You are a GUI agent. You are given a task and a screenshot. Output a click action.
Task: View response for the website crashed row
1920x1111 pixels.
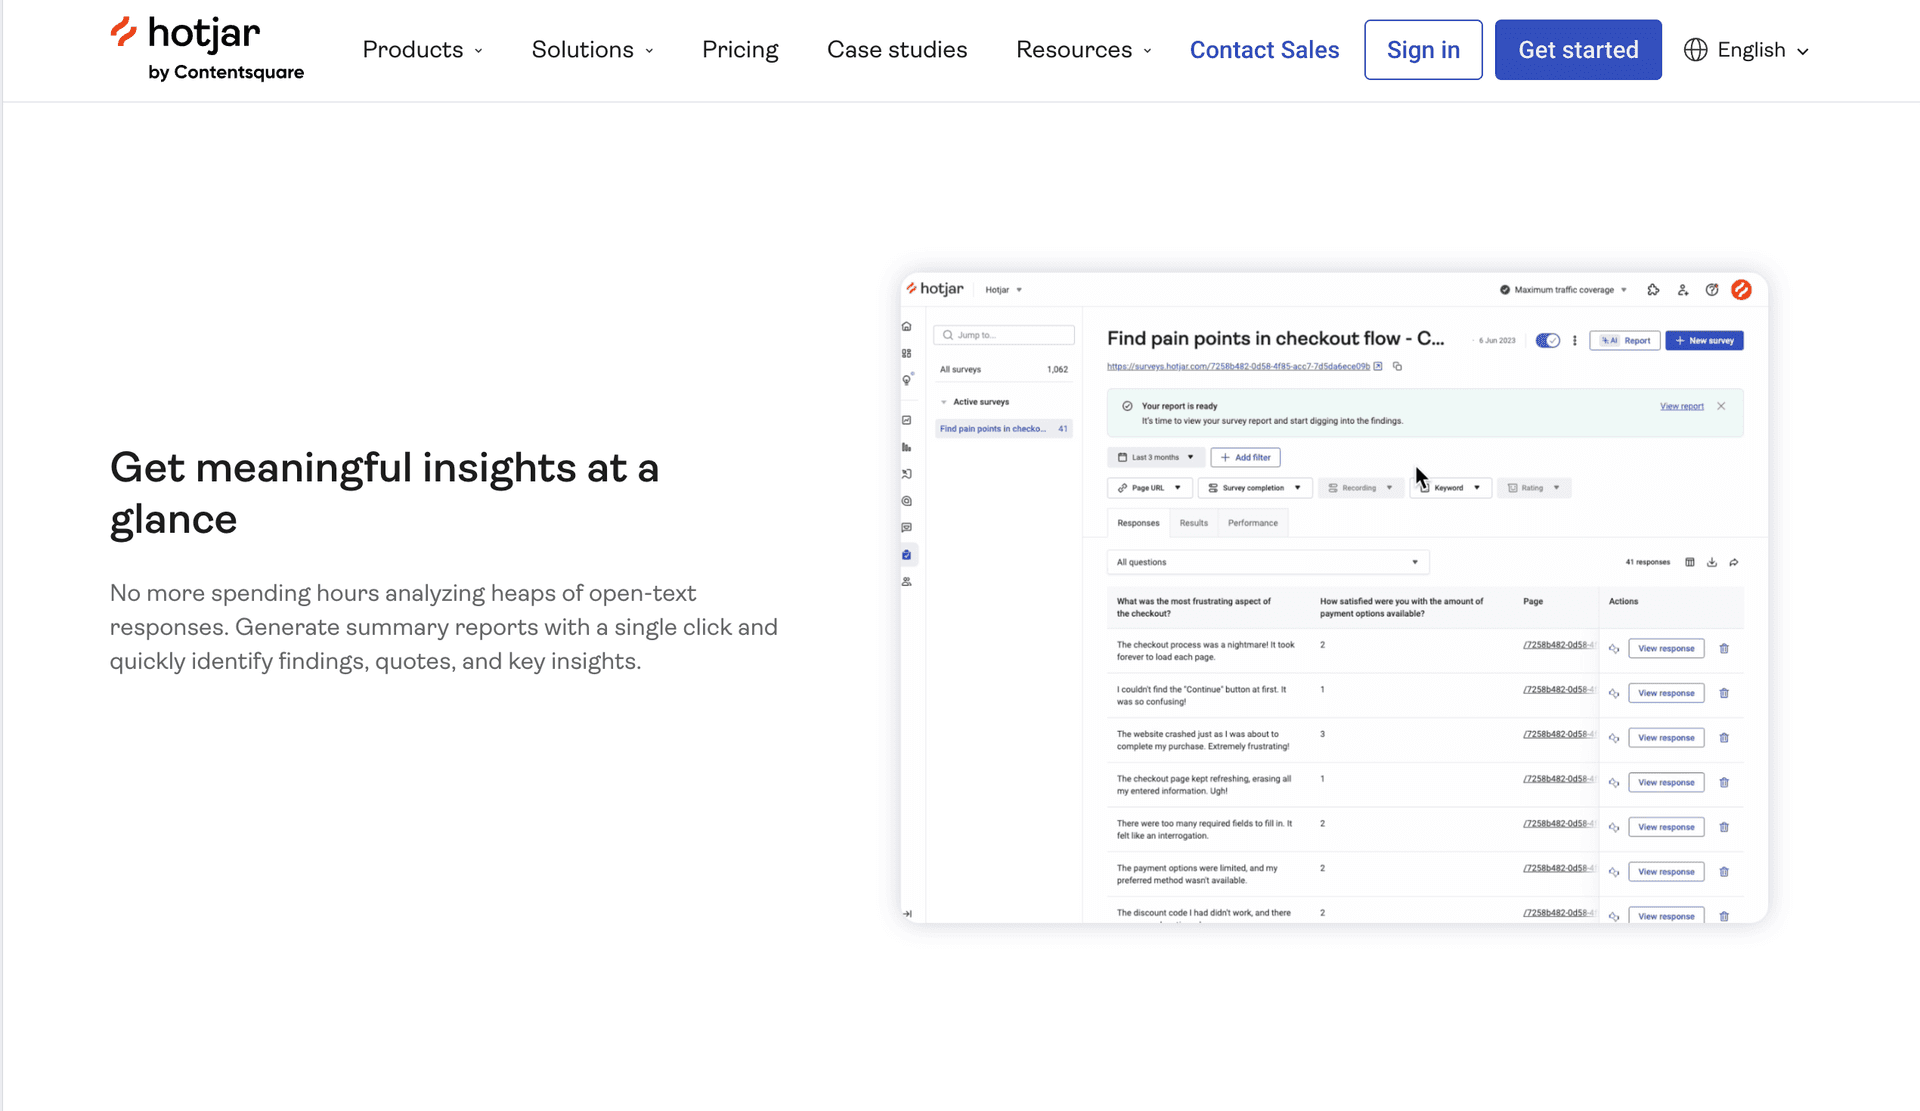click(1666, 738)
